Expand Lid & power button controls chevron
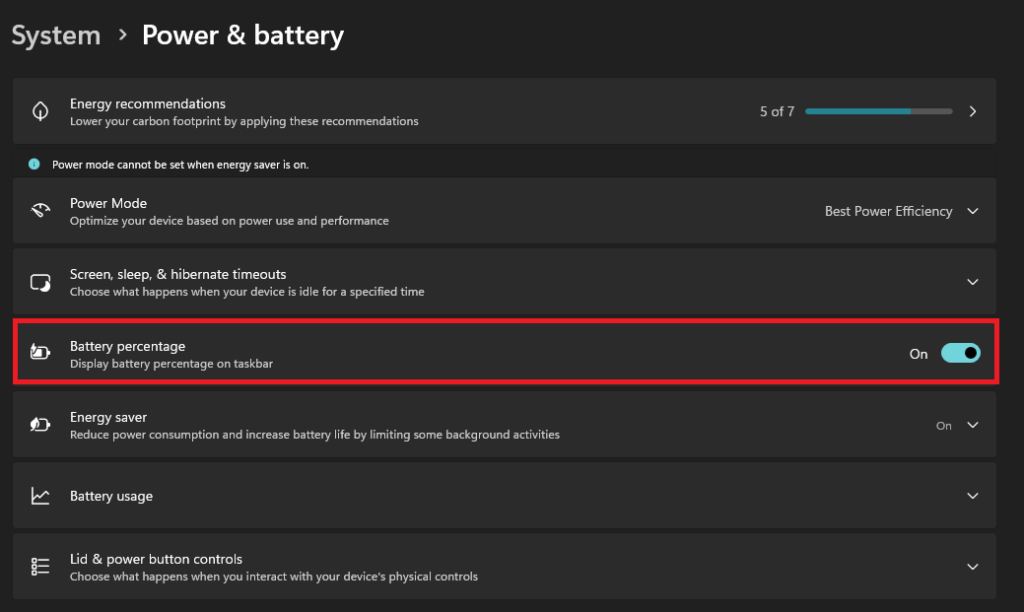The height and width of the screenshot is (612, 1024). [972, 567]
